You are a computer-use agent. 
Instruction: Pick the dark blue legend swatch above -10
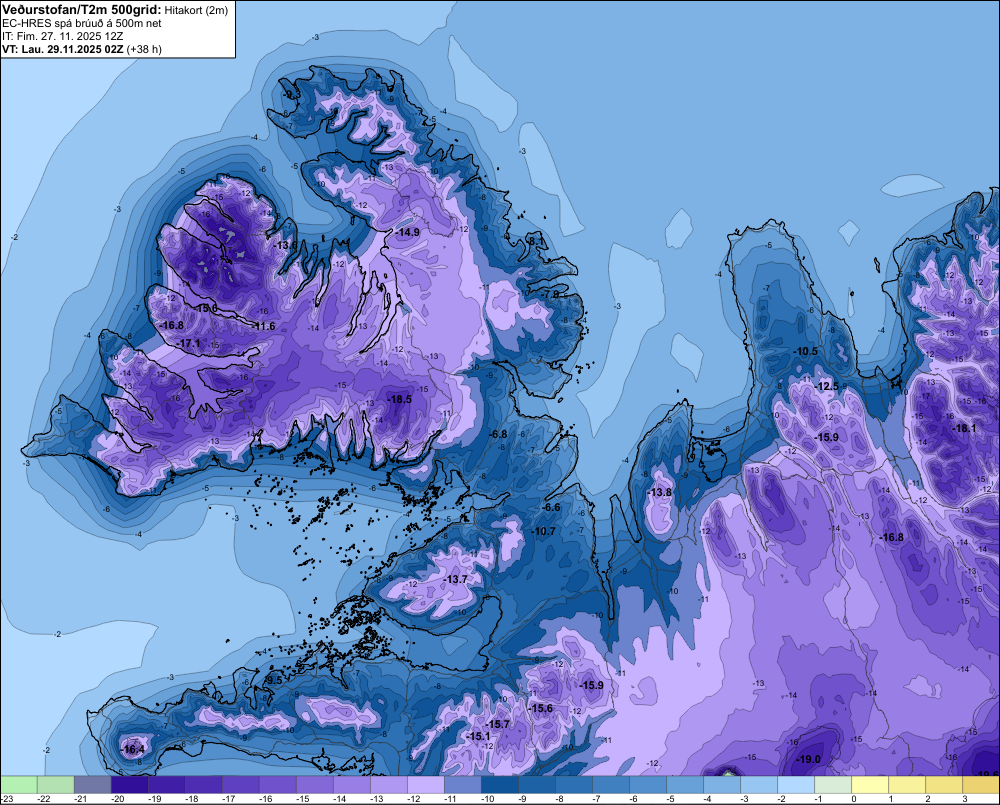click(500, 785)
